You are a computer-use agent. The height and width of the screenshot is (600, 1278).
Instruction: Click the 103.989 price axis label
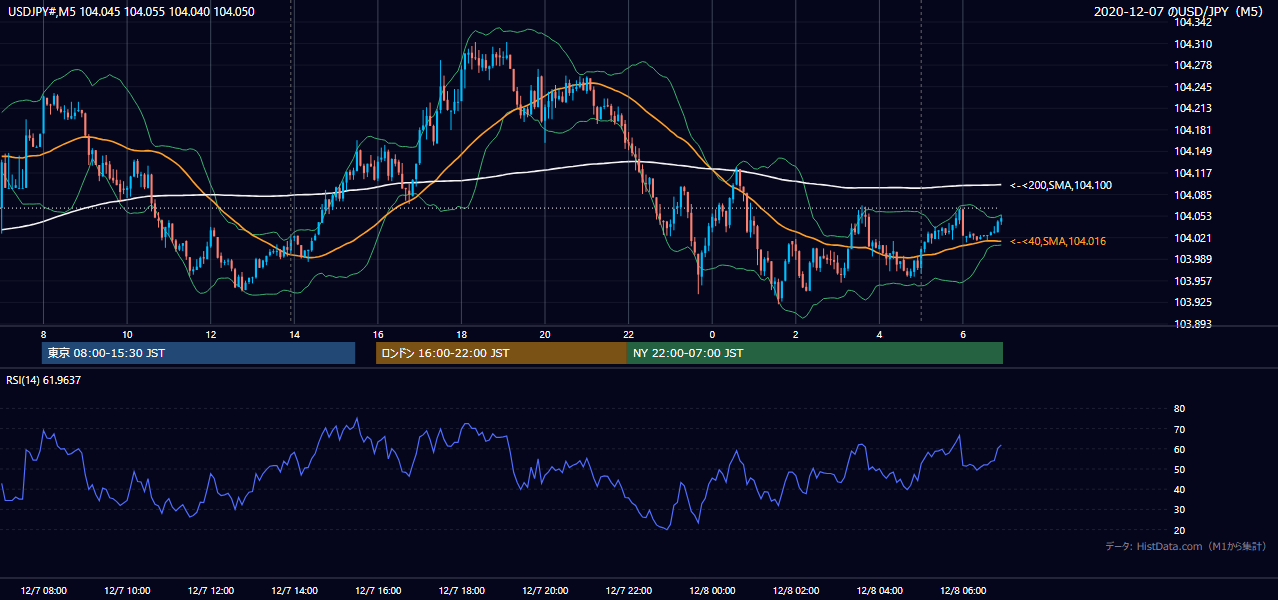[1193, 259]
